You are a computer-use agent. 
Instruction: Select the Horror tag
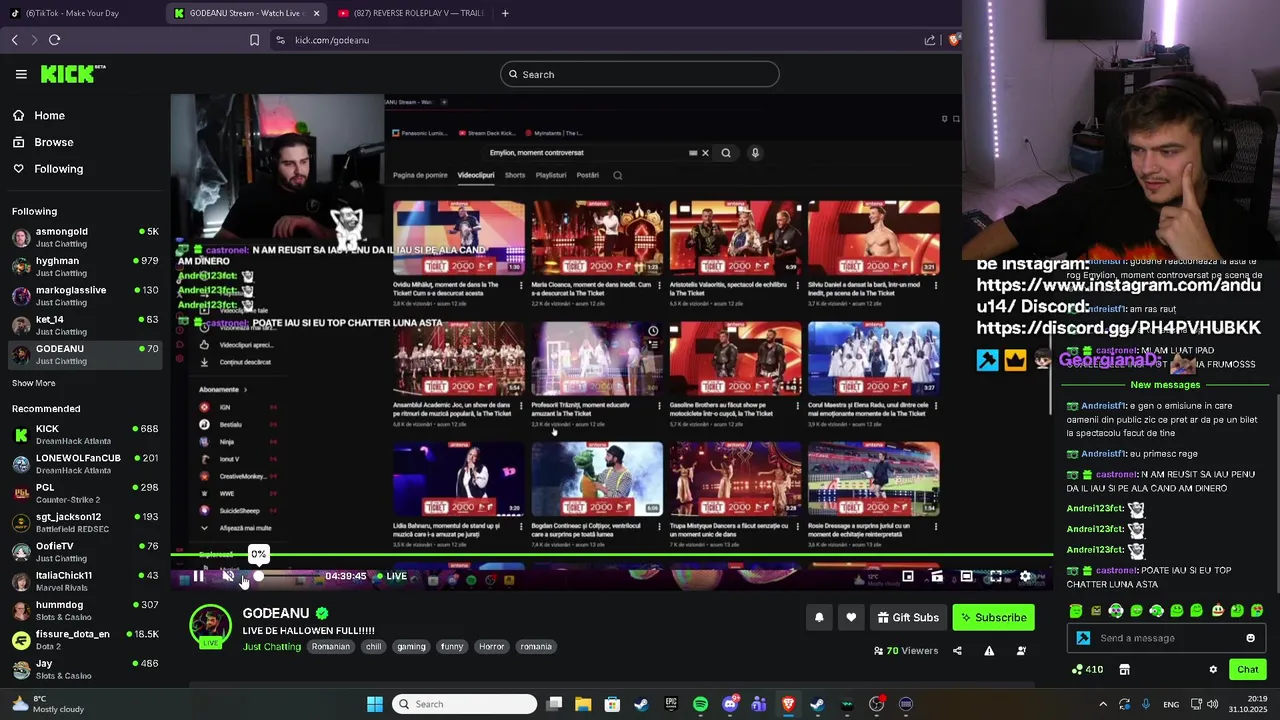pyautogui.click(x=492, y=647)
